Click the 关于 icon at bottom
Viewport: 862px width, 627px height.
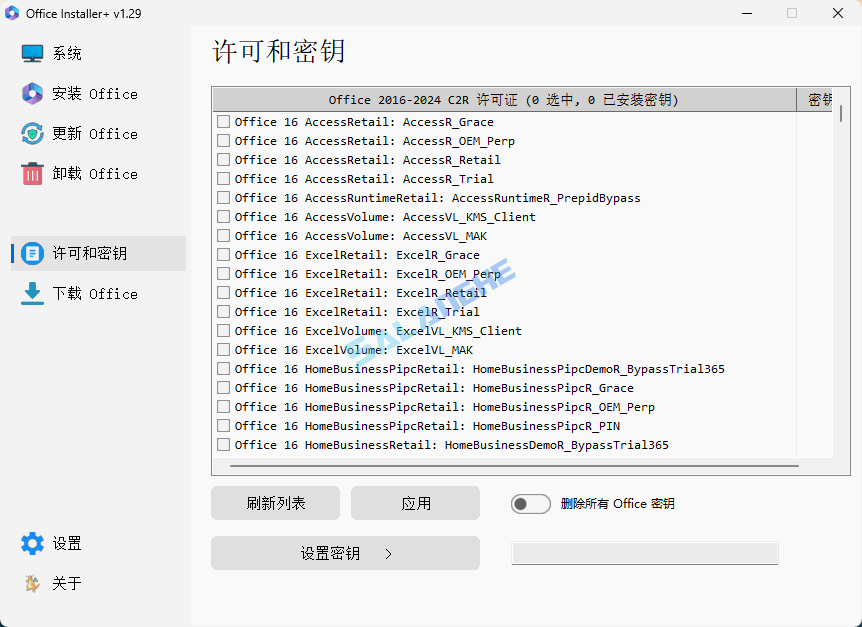pyautogui.click(x=31, y=583)
